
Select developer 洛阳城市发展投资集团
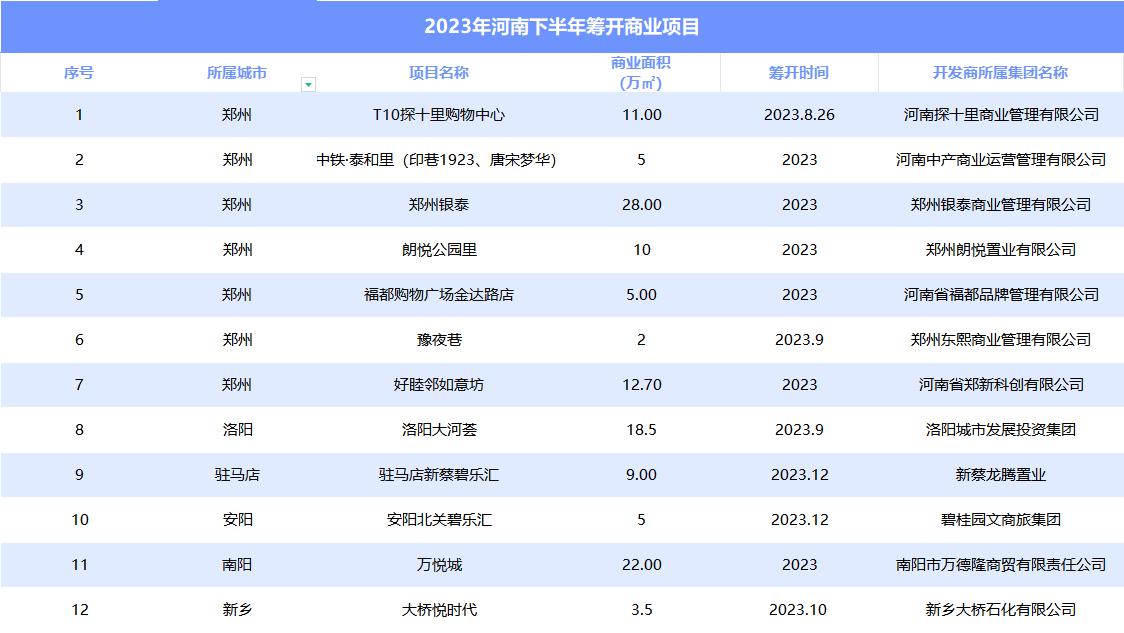pyautogui.click(x=1001, y=430)
